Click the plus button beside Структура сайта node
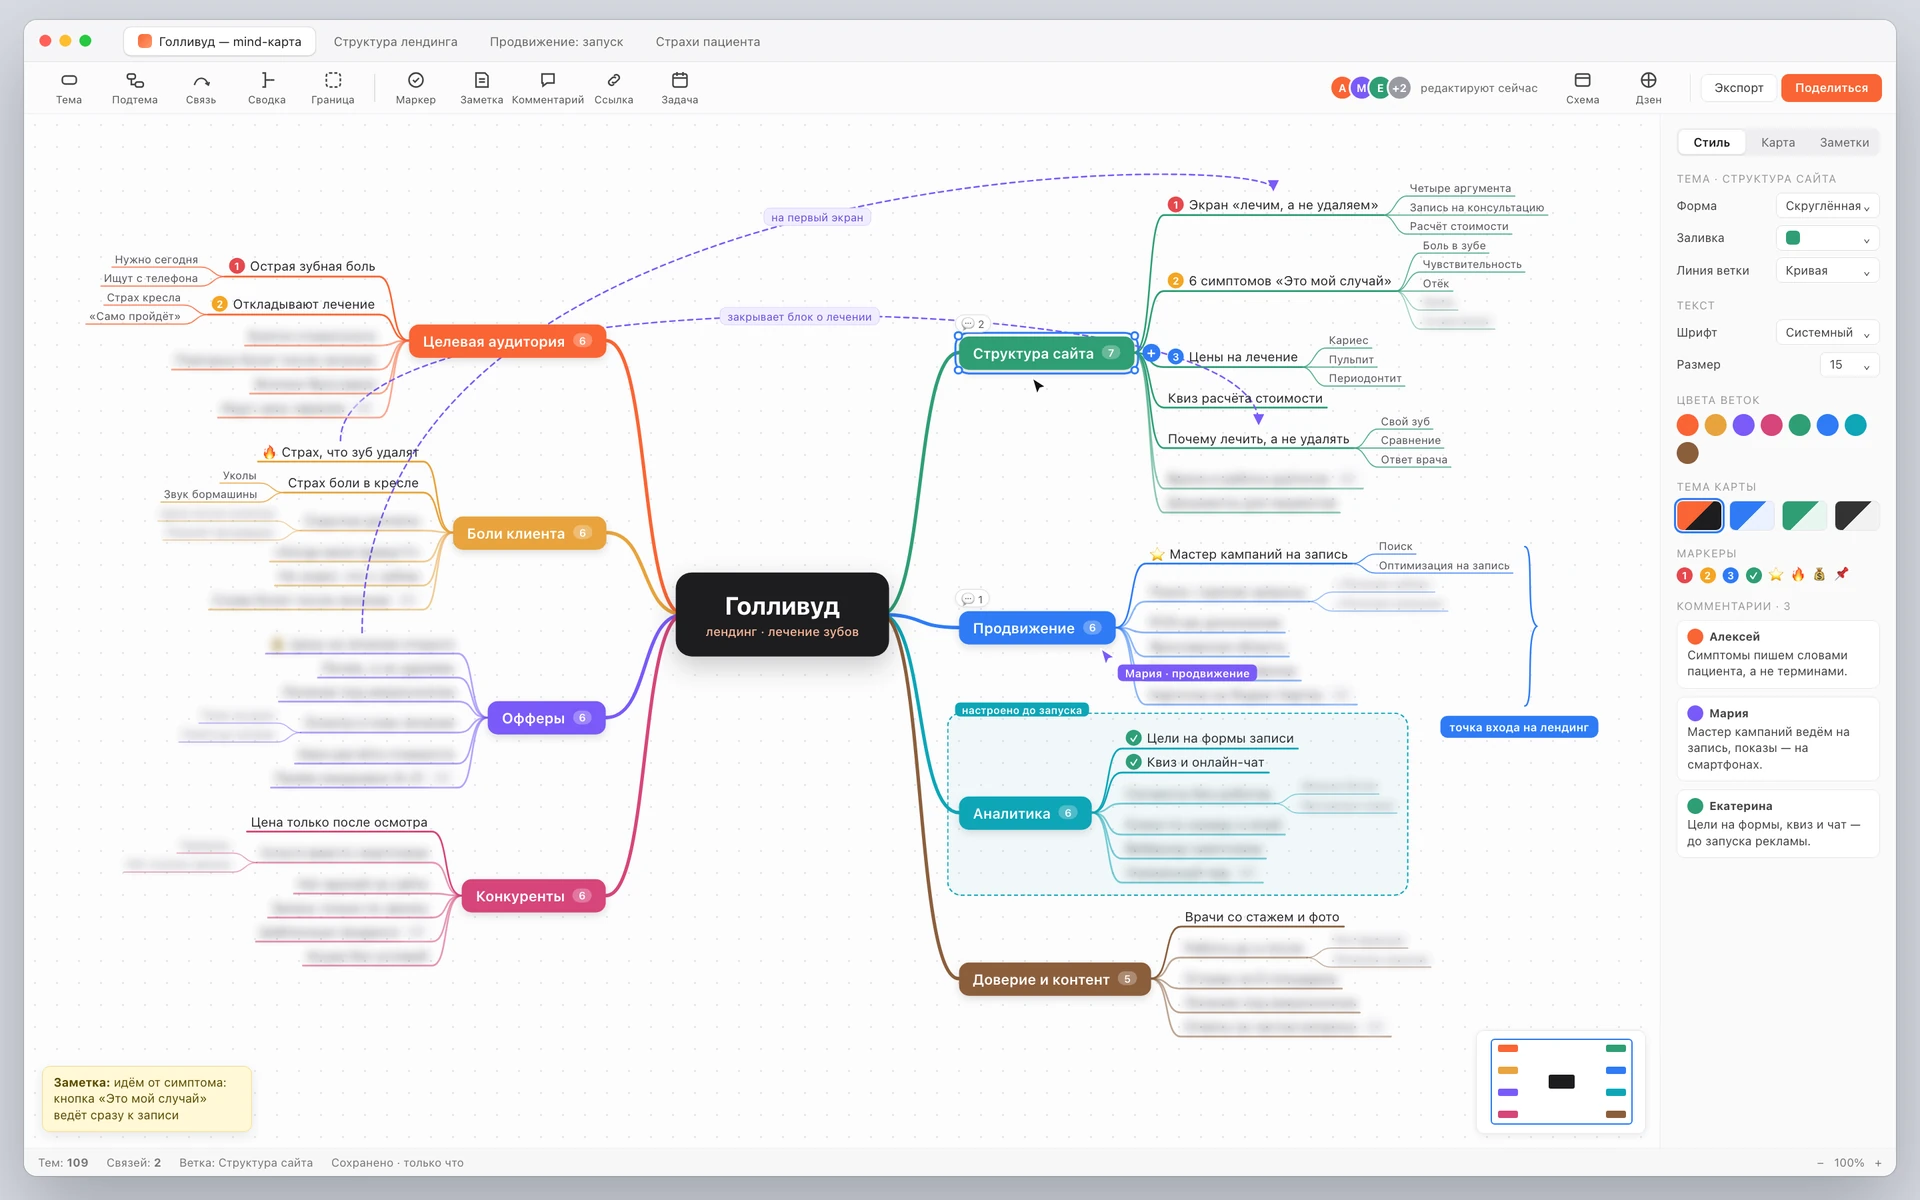The width and height of the screenshot is (1920, 1200). (x=1151, y=353)
